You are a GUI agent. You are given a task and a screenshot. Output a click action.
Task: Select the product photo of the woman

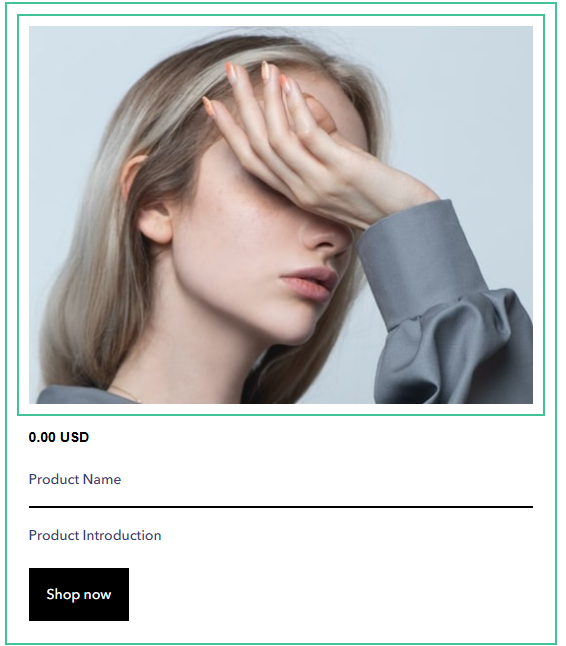[x=281, y=215]
